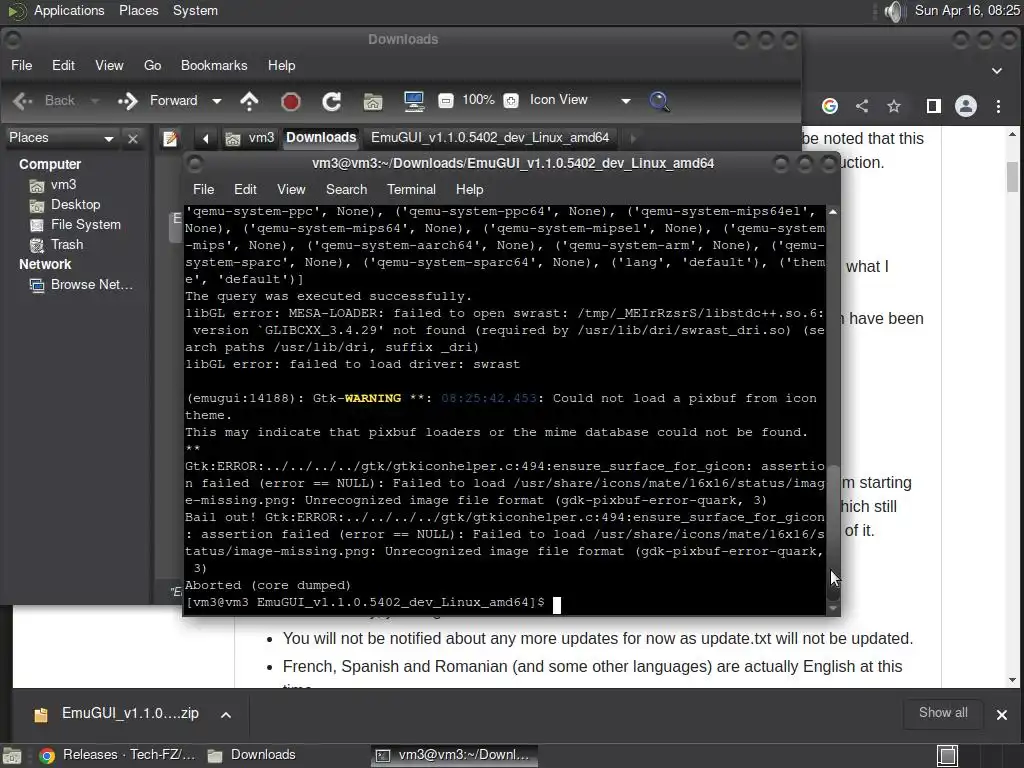Click the Forward button
Image resolution: width=1024 pixels, height=768 pixels.
pos(158,101)
